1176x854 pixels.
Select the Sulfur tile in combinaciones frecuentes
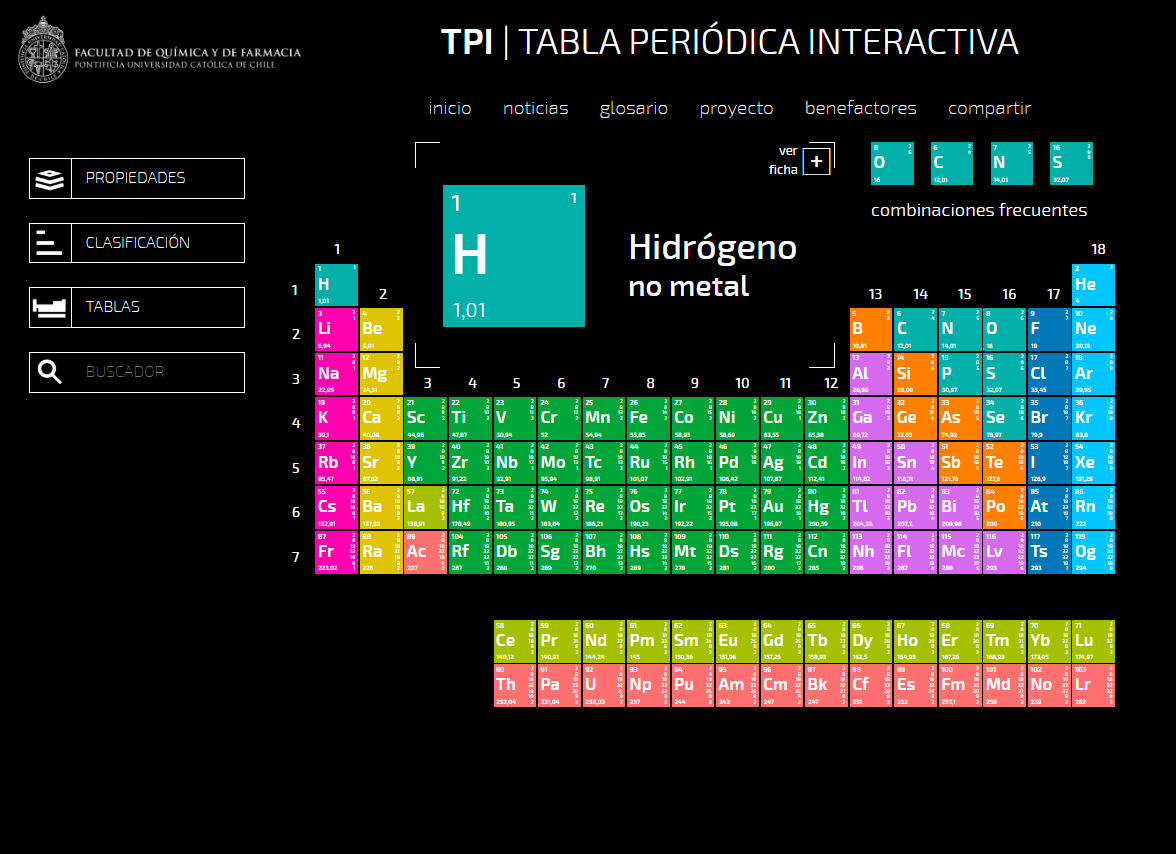tap(1071, 163)
